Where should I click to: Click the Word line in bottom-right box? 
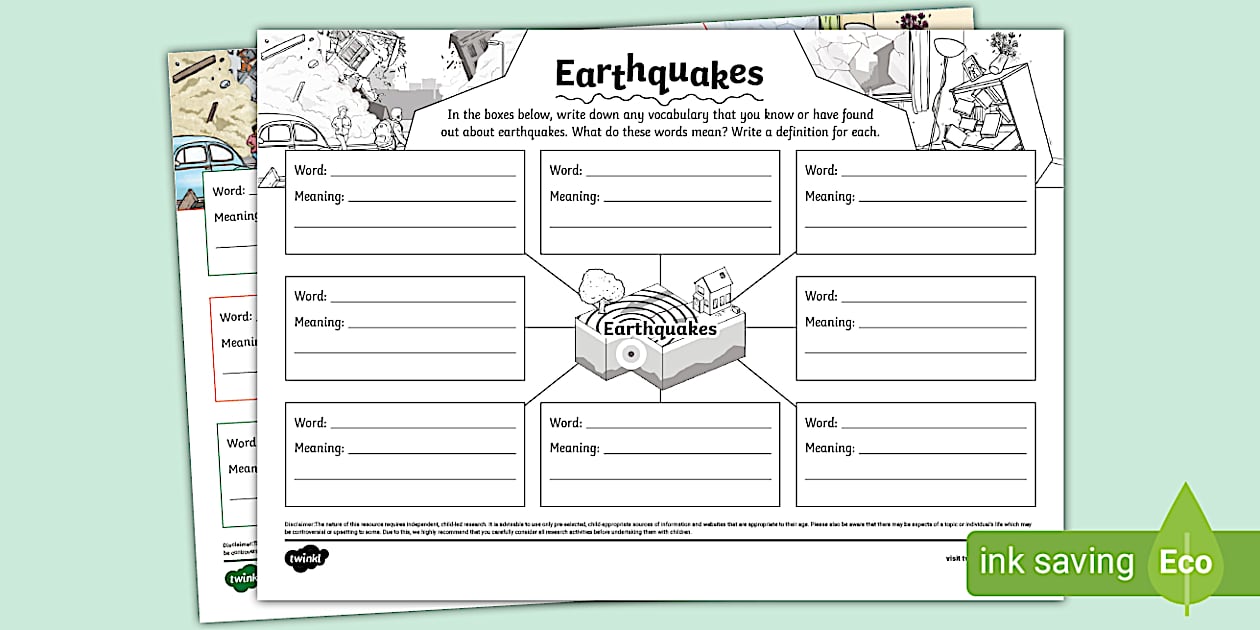pos(915,421)
